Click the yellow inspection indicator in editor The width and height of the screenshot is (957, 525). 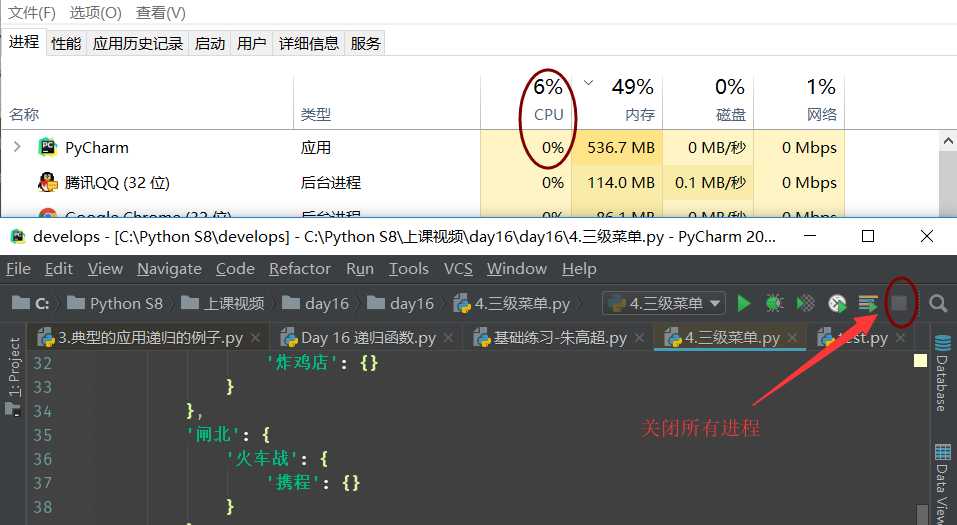920,361
